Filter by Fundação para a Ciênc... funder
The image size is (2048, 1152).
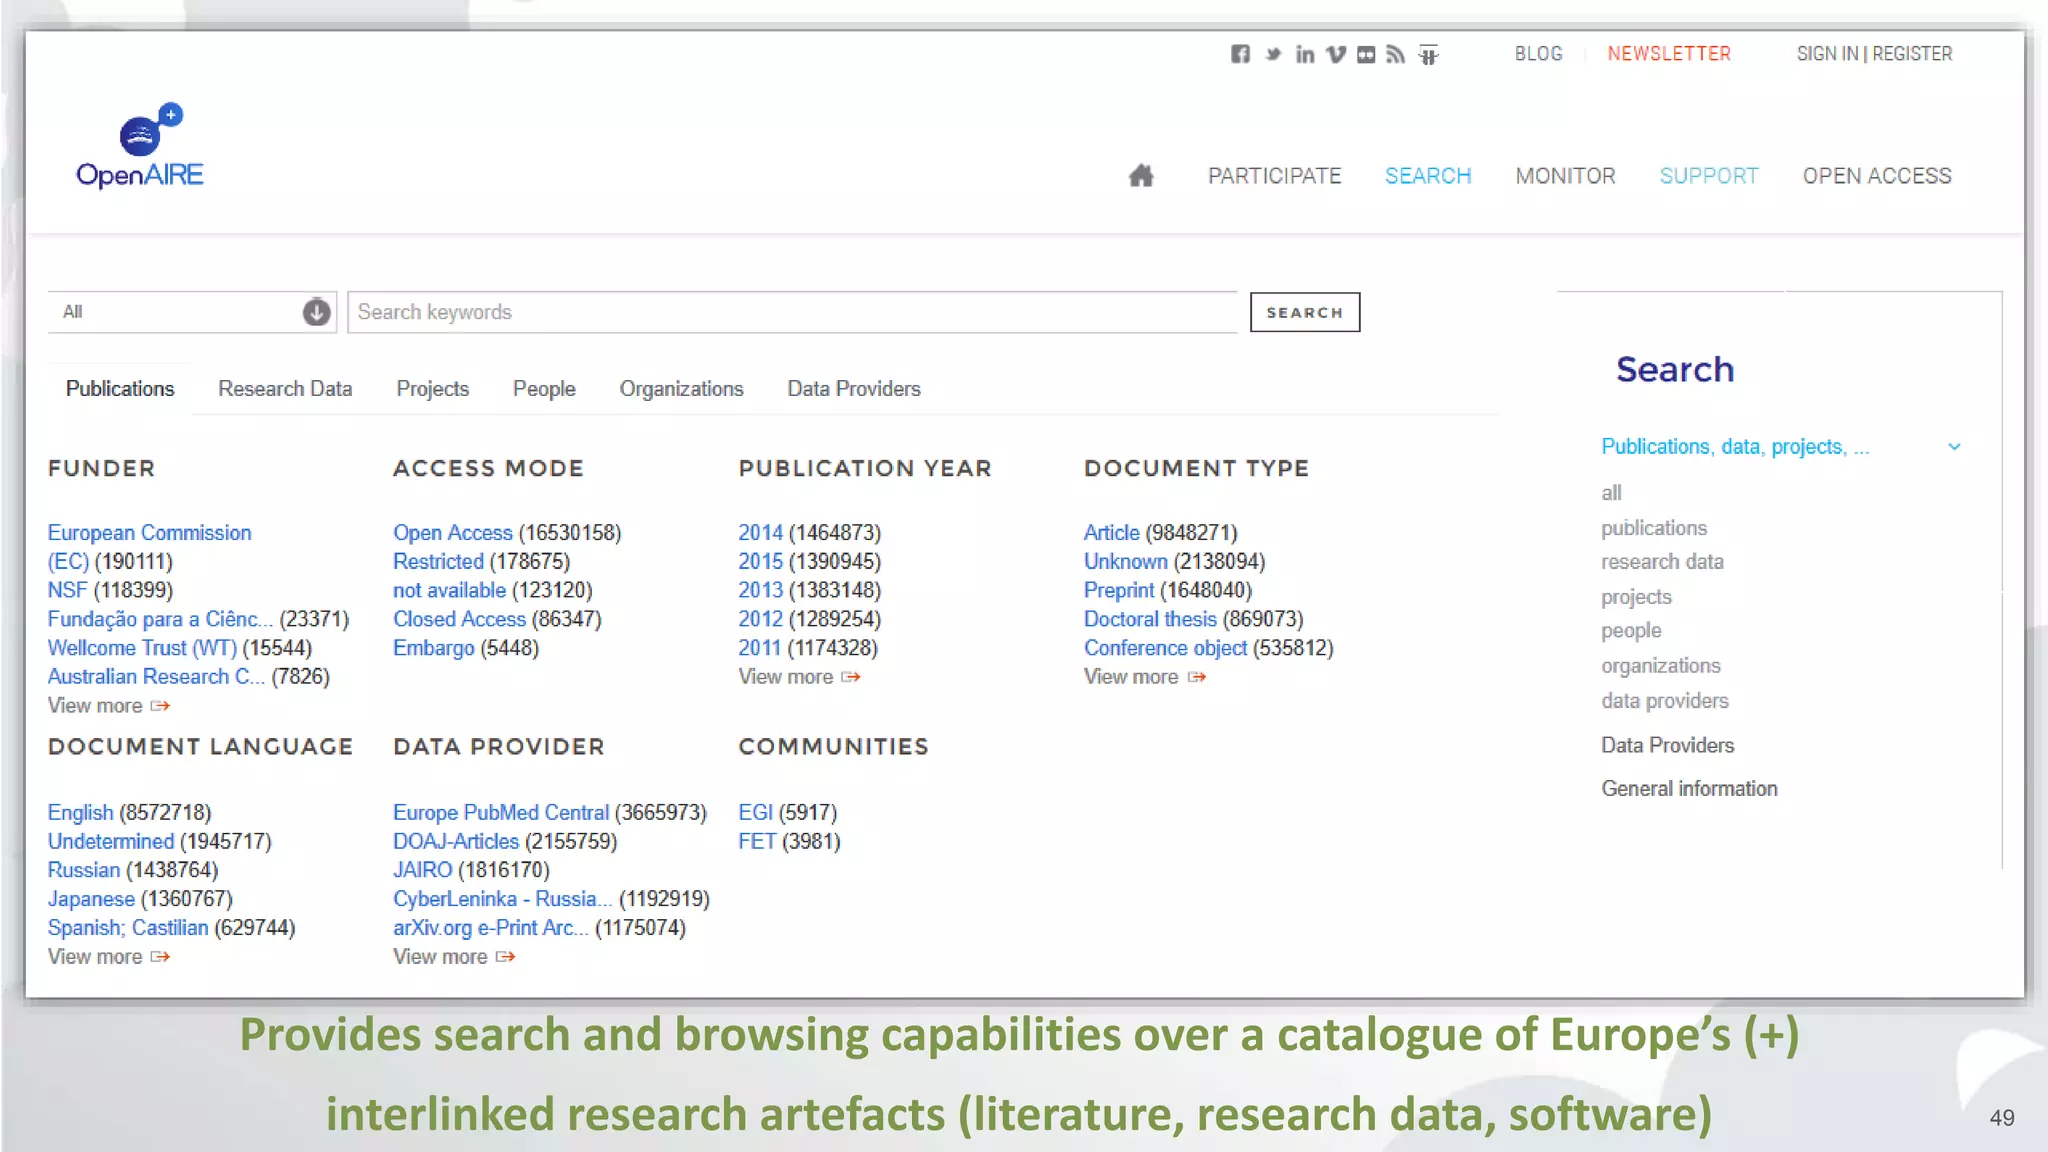coord(160,620)
